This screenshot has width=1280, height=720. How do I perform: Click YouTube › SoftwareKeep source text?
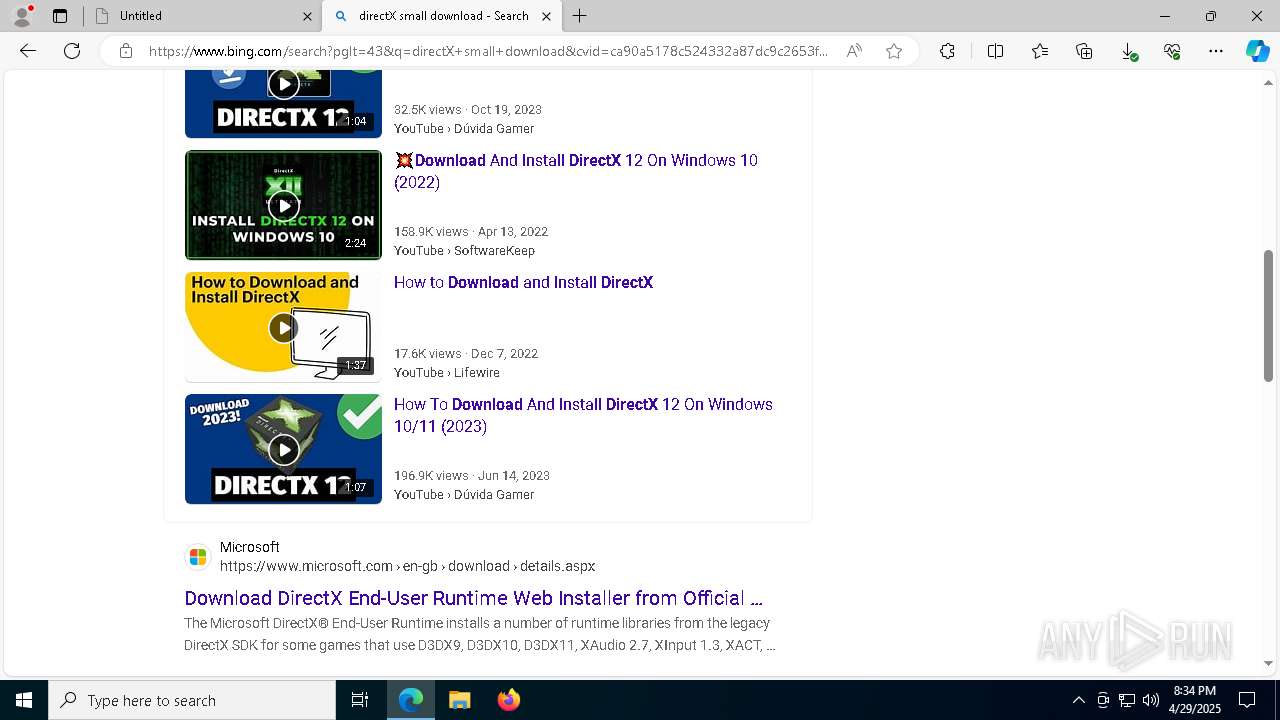point(464,251)
